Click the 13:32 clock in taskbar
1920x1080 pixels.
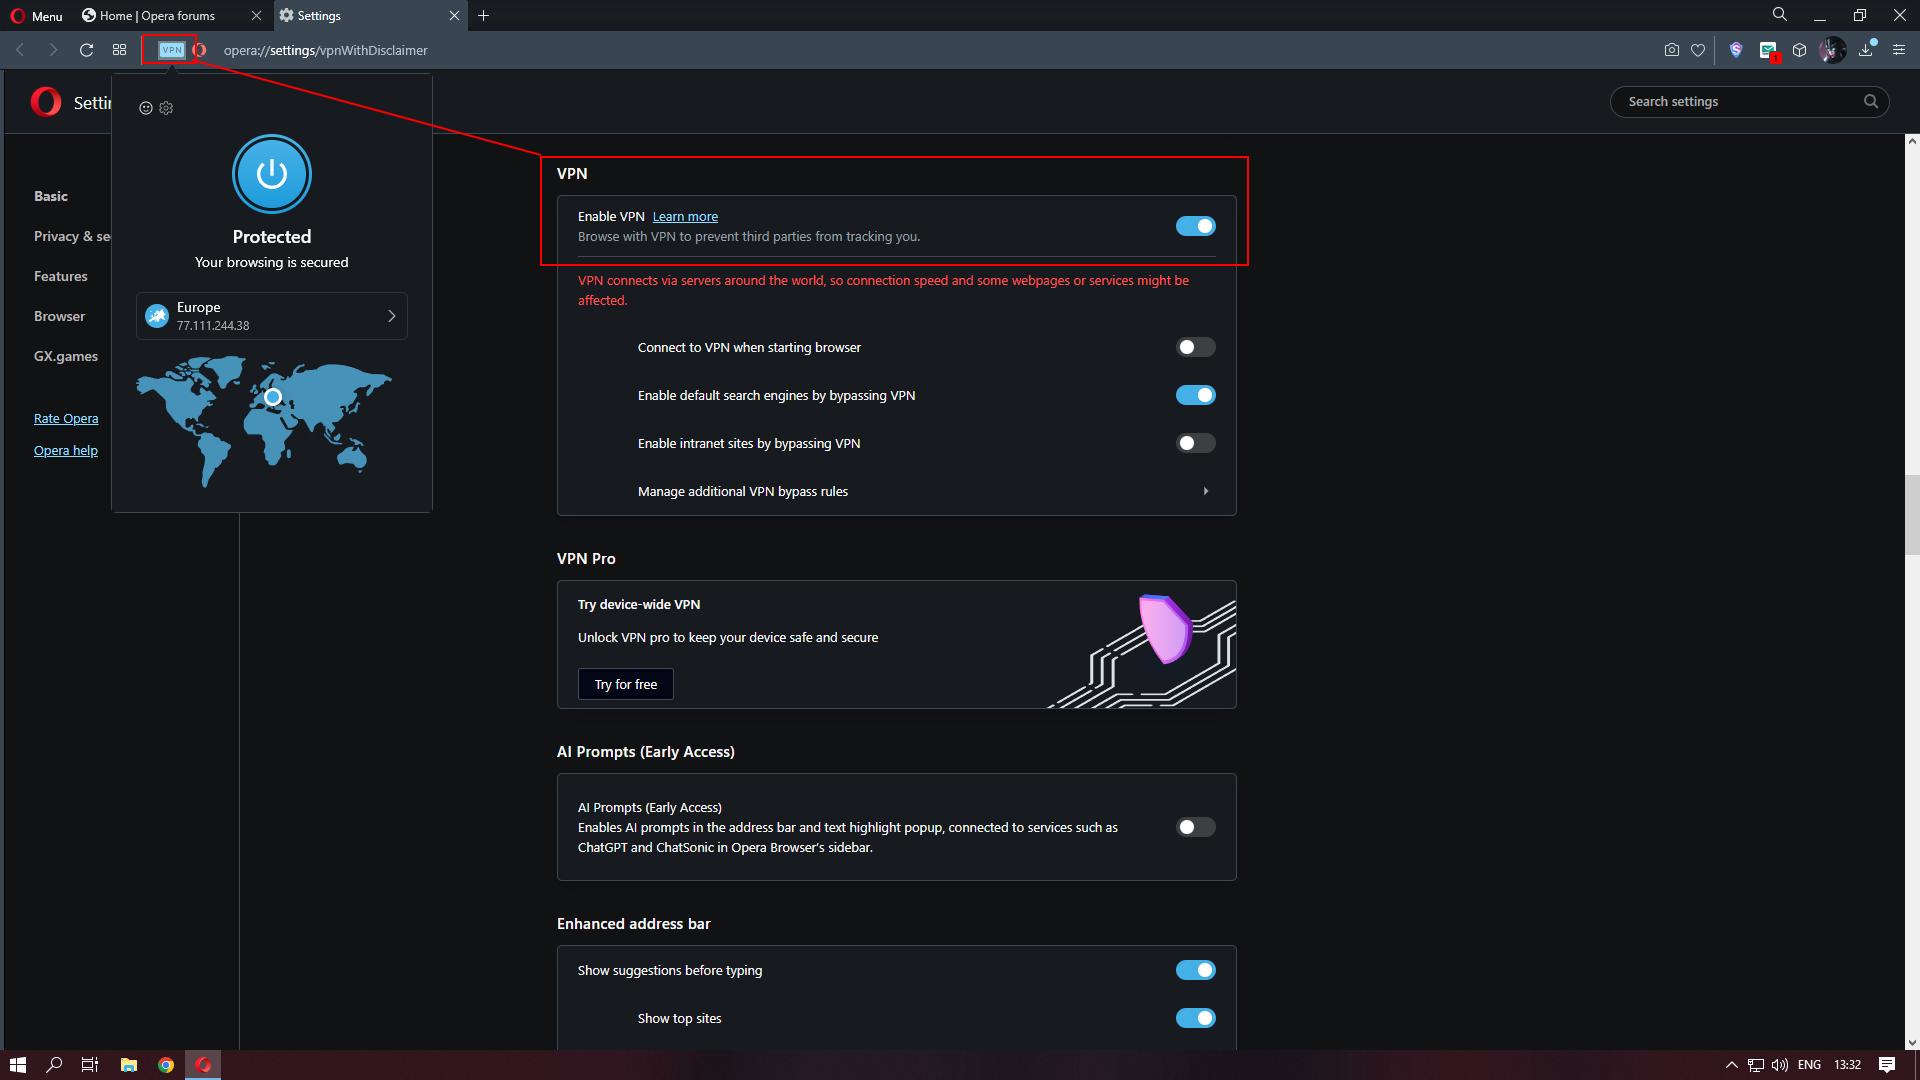coord(1847,1065)
